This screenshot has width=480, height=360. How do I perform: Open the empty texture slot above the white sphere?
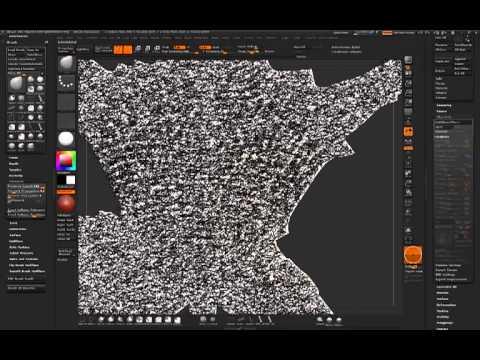tap(66, 120)
